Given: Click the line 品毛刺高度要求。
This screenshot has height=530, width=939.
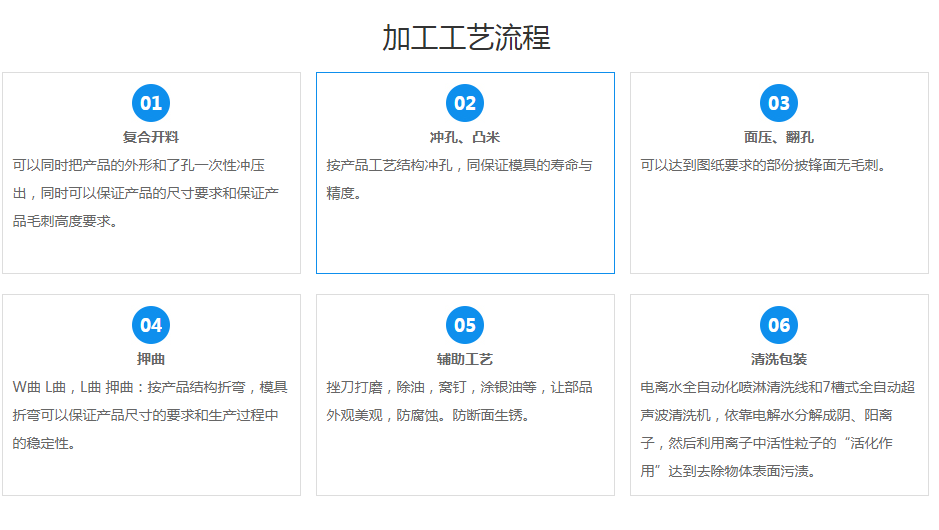Looking at the screenshot, I should (65, 222).
